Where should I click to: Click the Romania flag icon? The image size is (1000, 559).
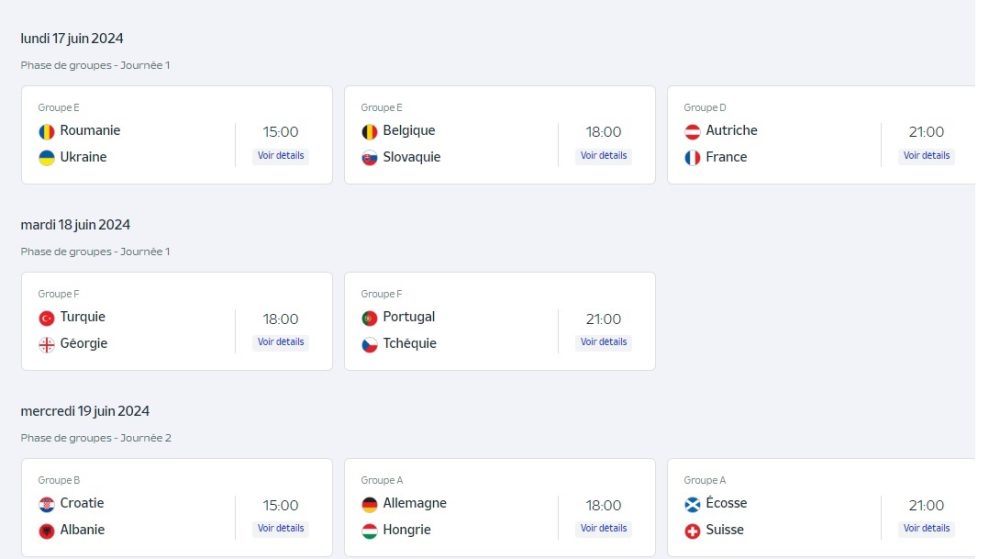(x=47, y=131)
